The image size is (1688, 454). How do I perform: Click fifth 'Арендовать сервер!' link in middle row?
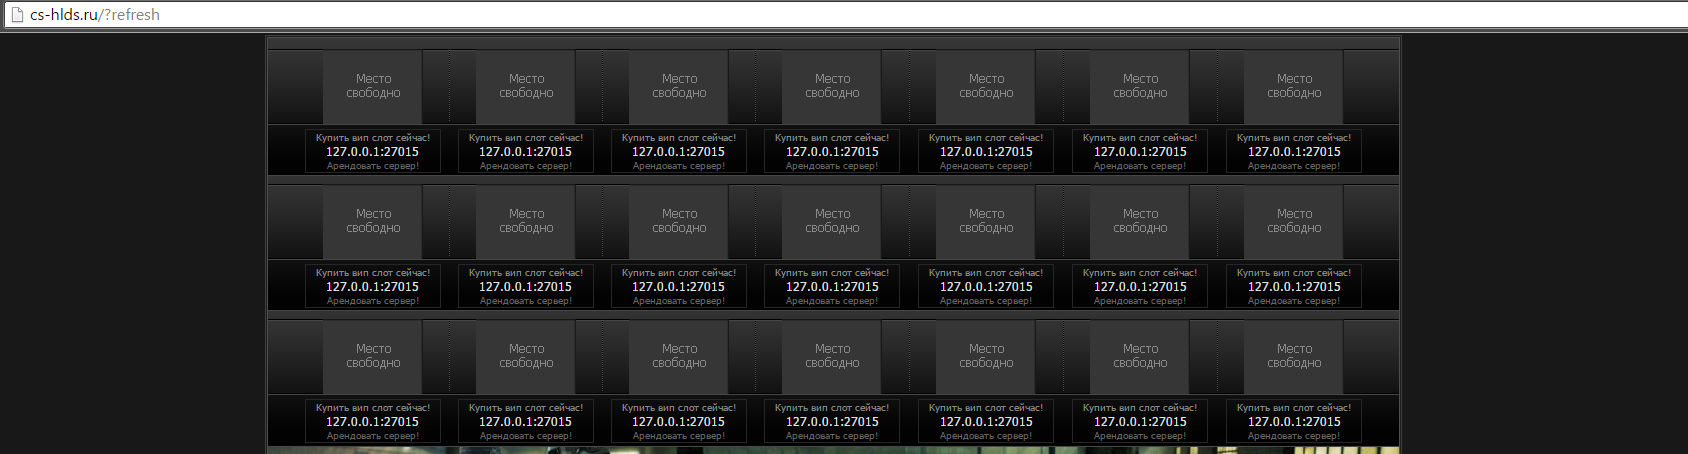[986, 301]
